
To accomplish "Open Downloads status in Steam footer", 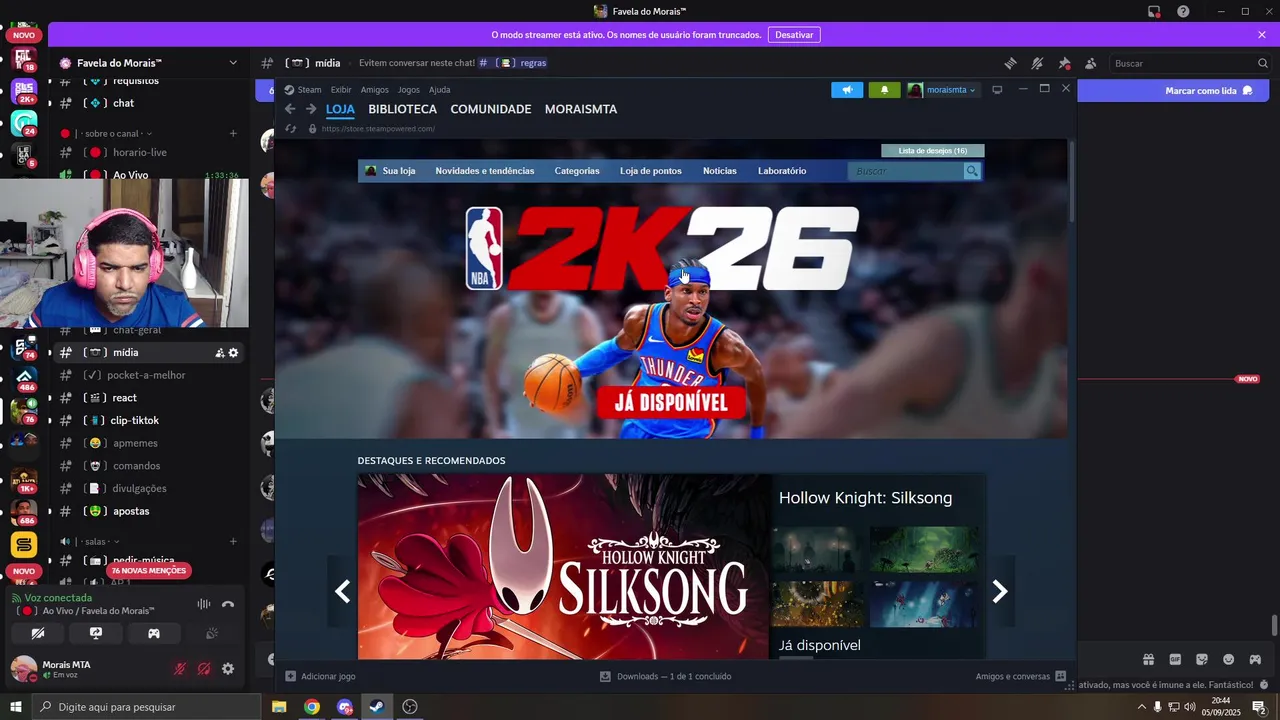I will pos(665,677).
